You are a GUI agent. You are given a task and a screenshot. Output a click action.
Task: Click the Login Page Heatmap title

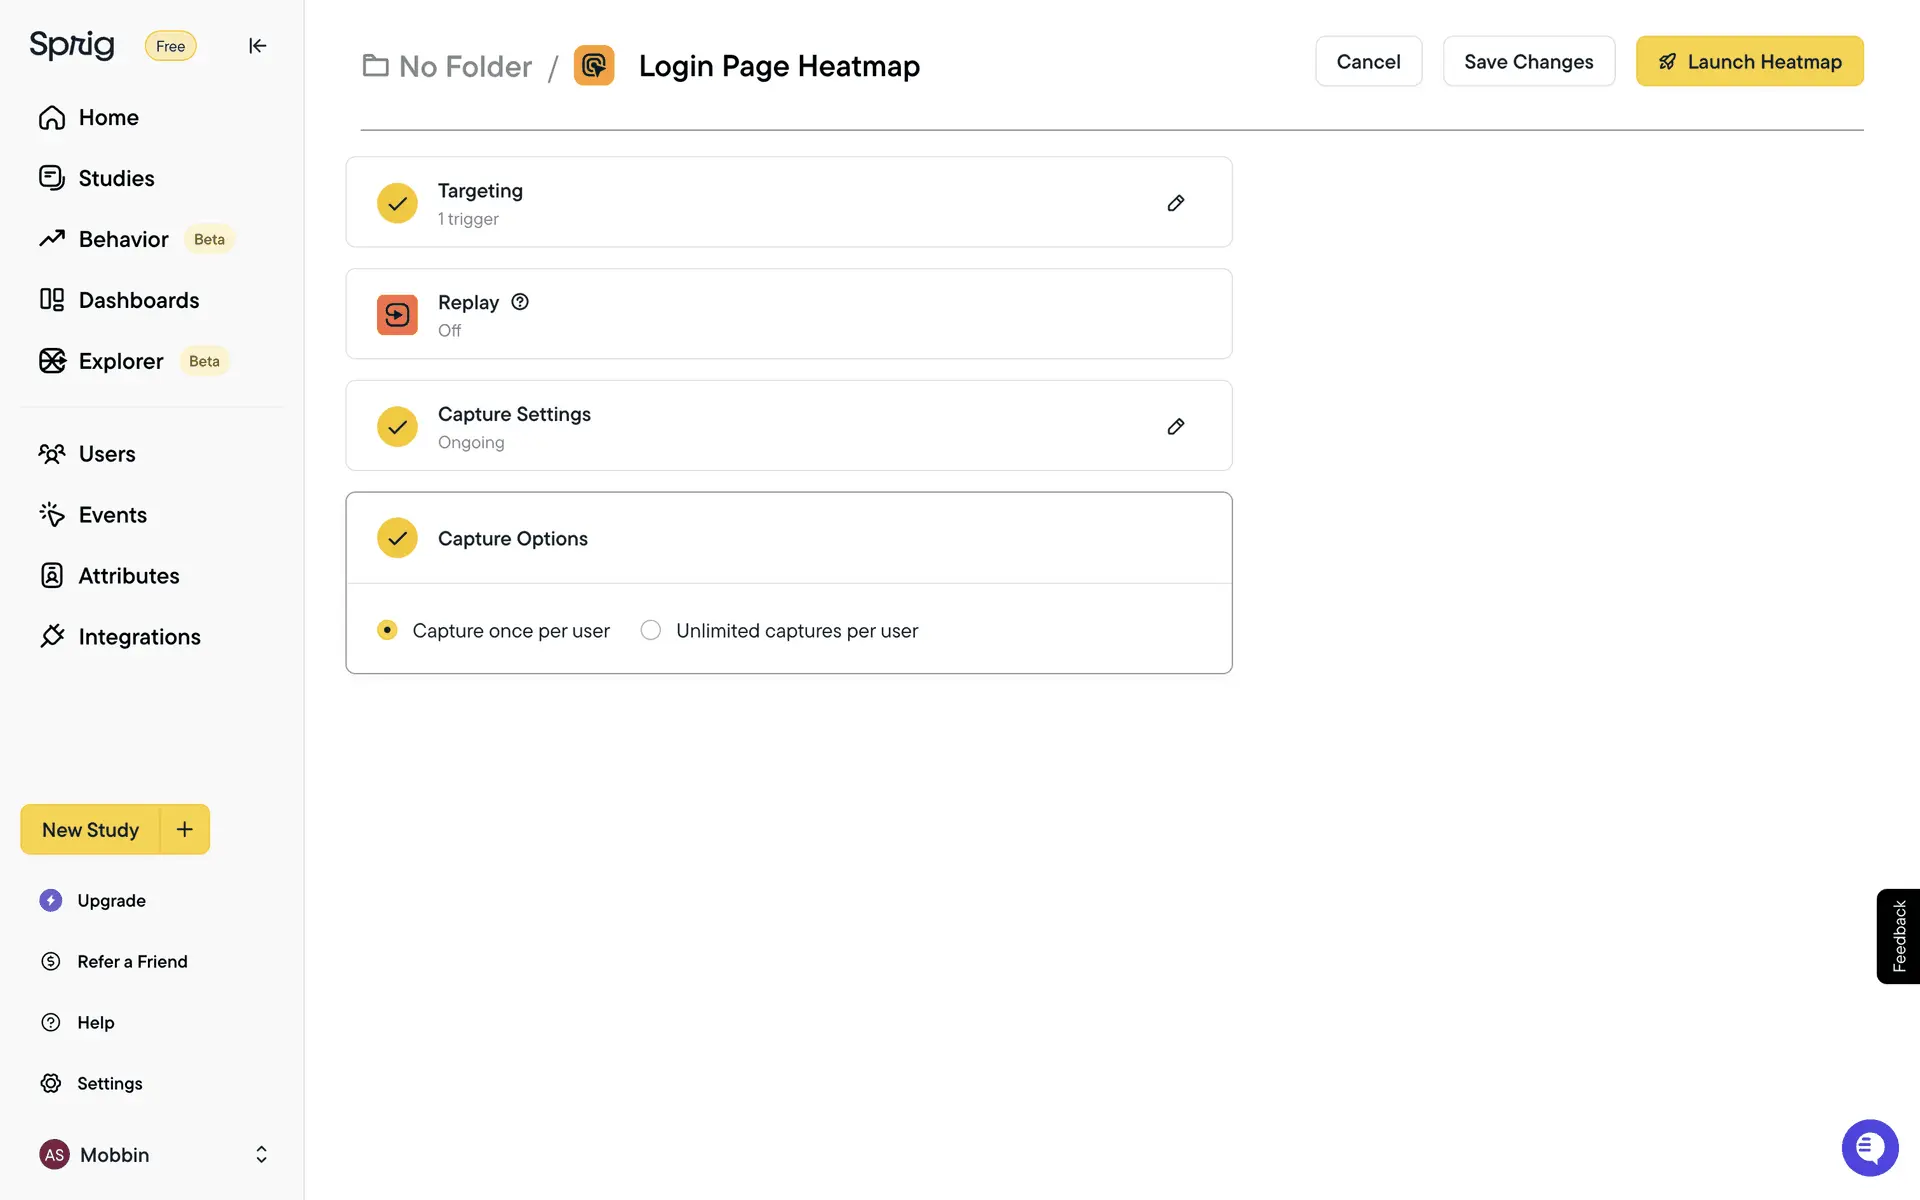pos(779,66)
